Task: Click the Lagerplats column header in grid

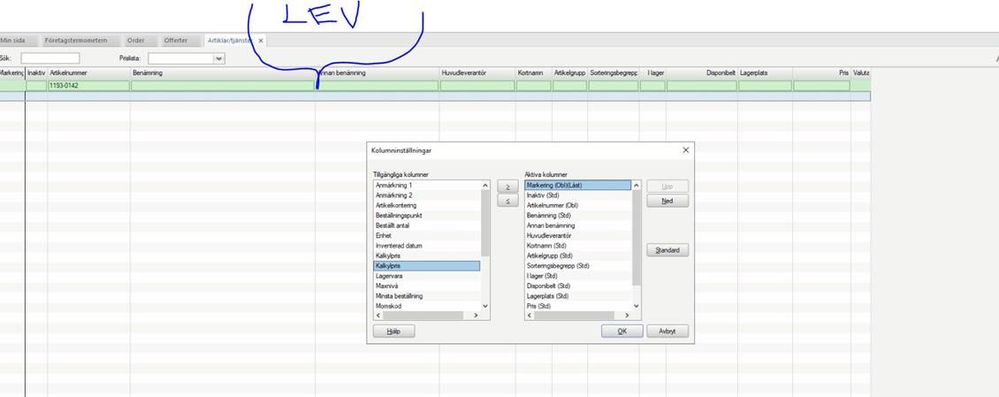Action: pos(765,73)
